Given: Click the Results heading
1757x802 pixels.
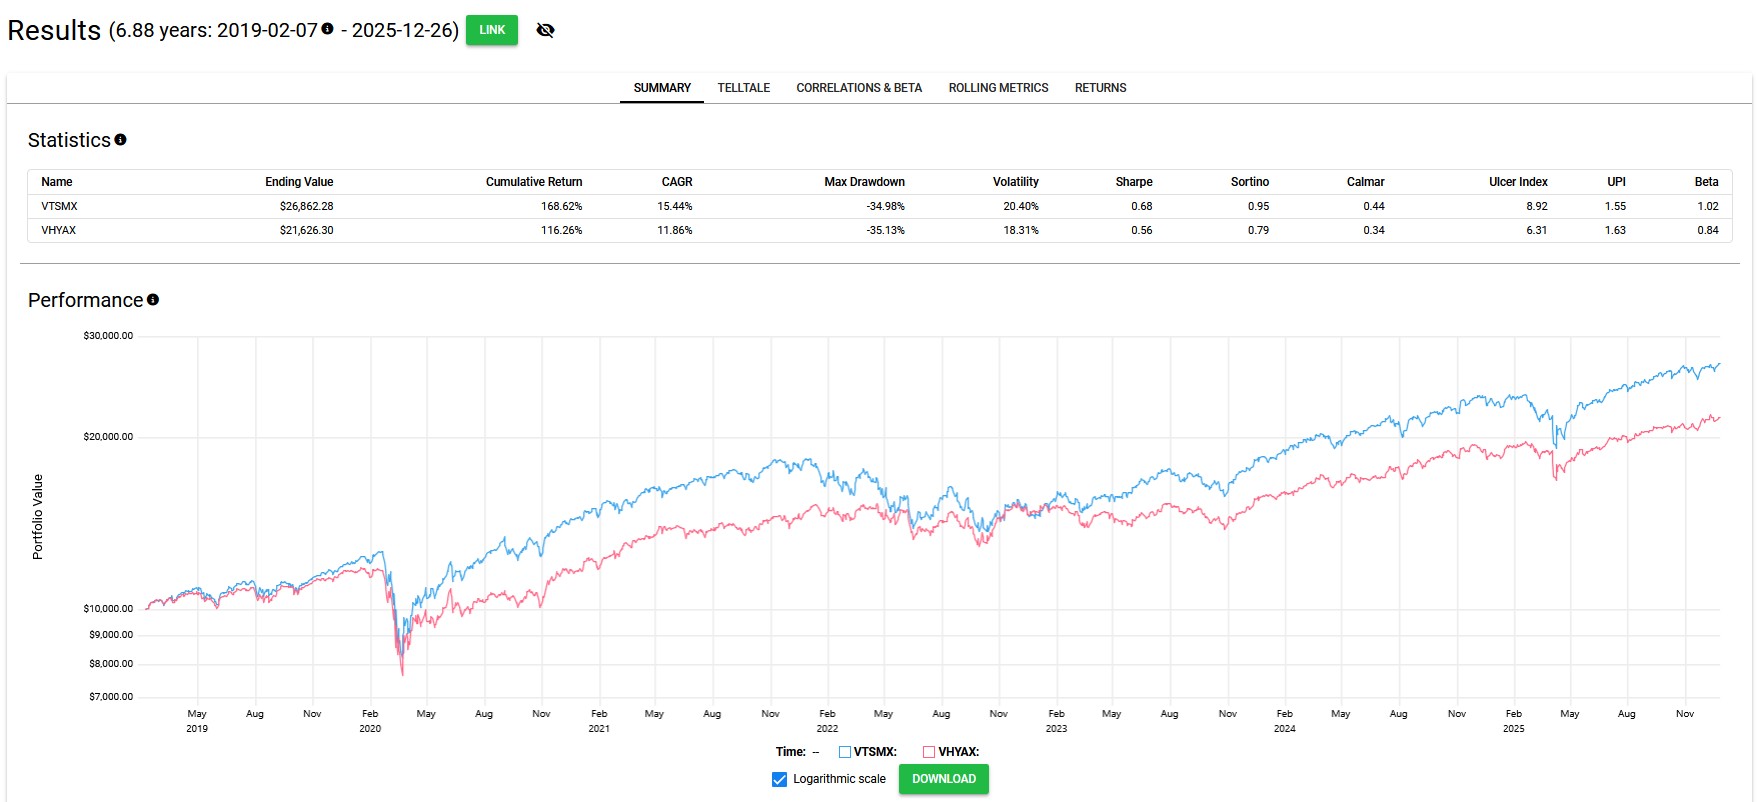Looking at the screenshot, I should (54, 31).
